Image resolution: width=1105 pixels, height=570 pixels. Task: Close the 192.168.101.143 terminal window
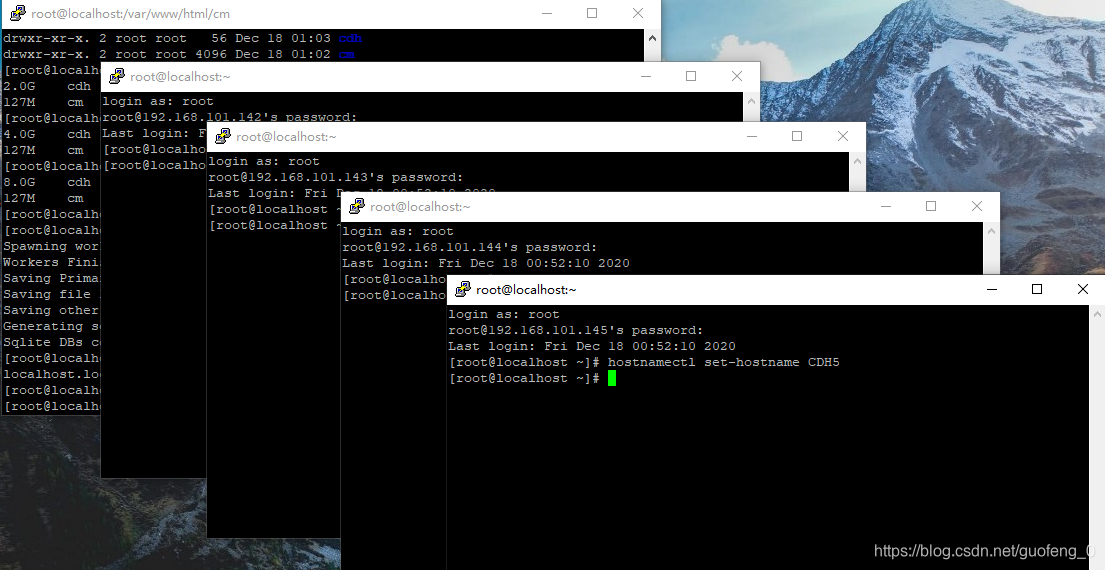(x=843, y=136)
